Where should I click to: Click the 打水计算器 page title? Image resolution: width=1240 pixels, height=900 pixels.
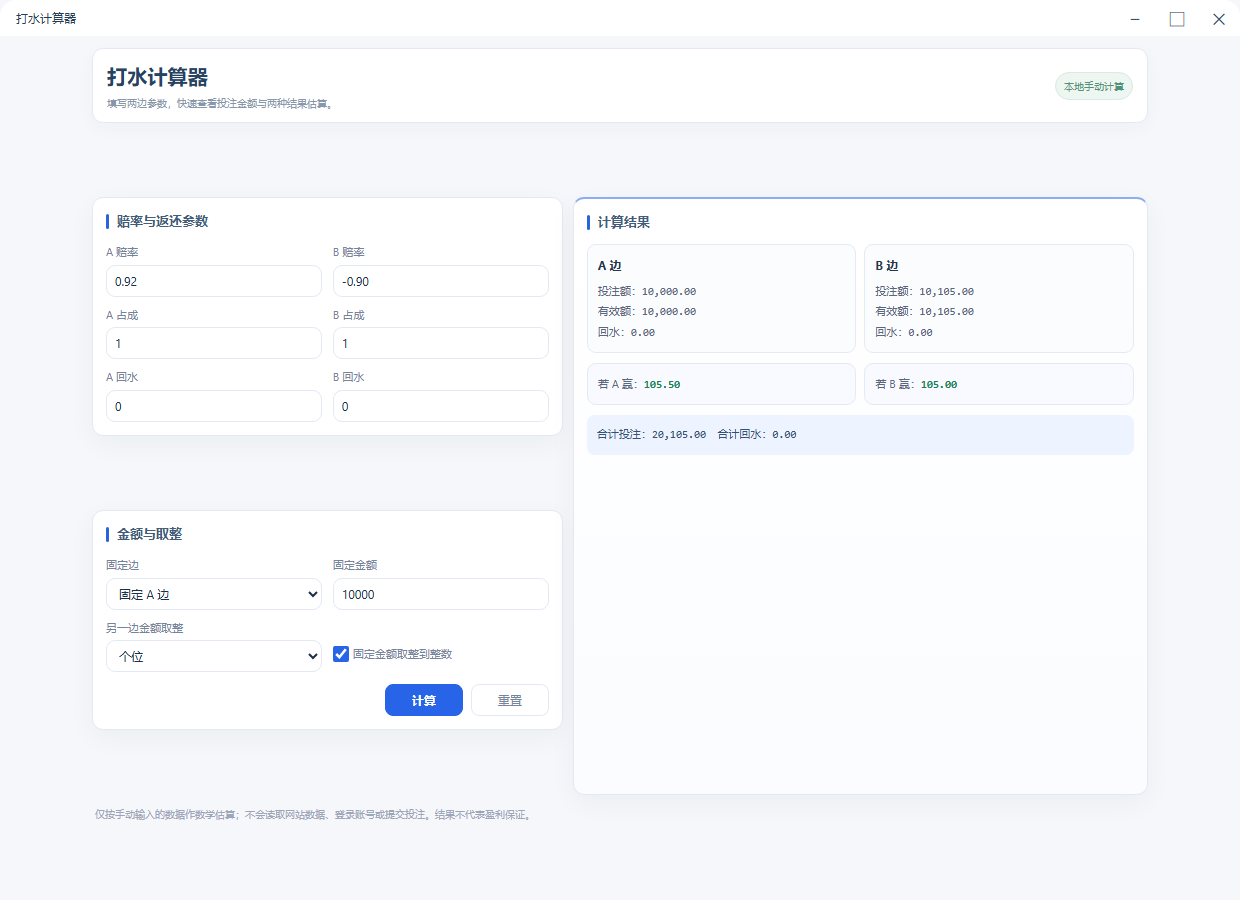tap(157, 78)
